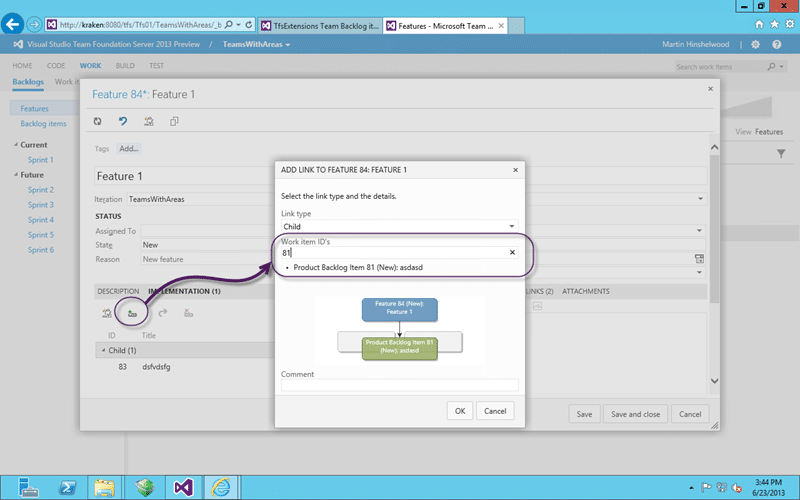Viewport: 800px width, 500px height.
Task: Go to the TEST hub
Action: pyautogui.click(x=157, y=66)
